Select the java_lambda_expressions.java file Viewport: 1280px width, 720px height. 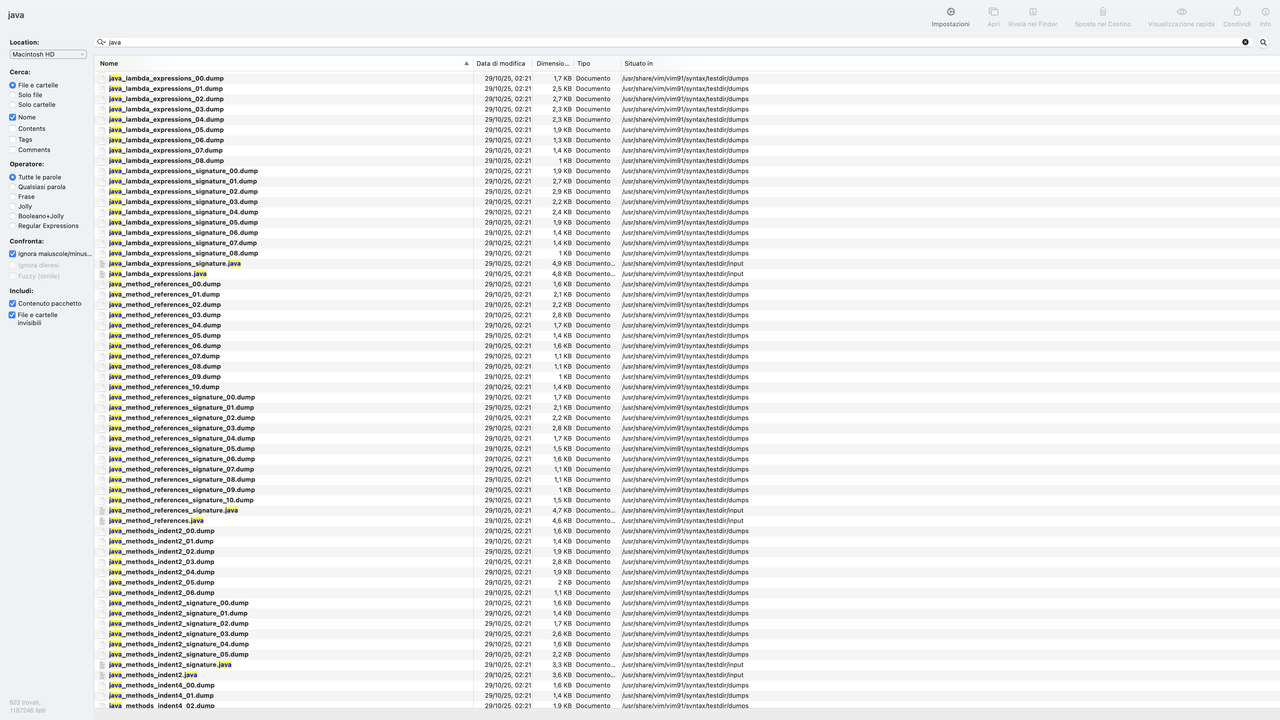coord(158,273)
